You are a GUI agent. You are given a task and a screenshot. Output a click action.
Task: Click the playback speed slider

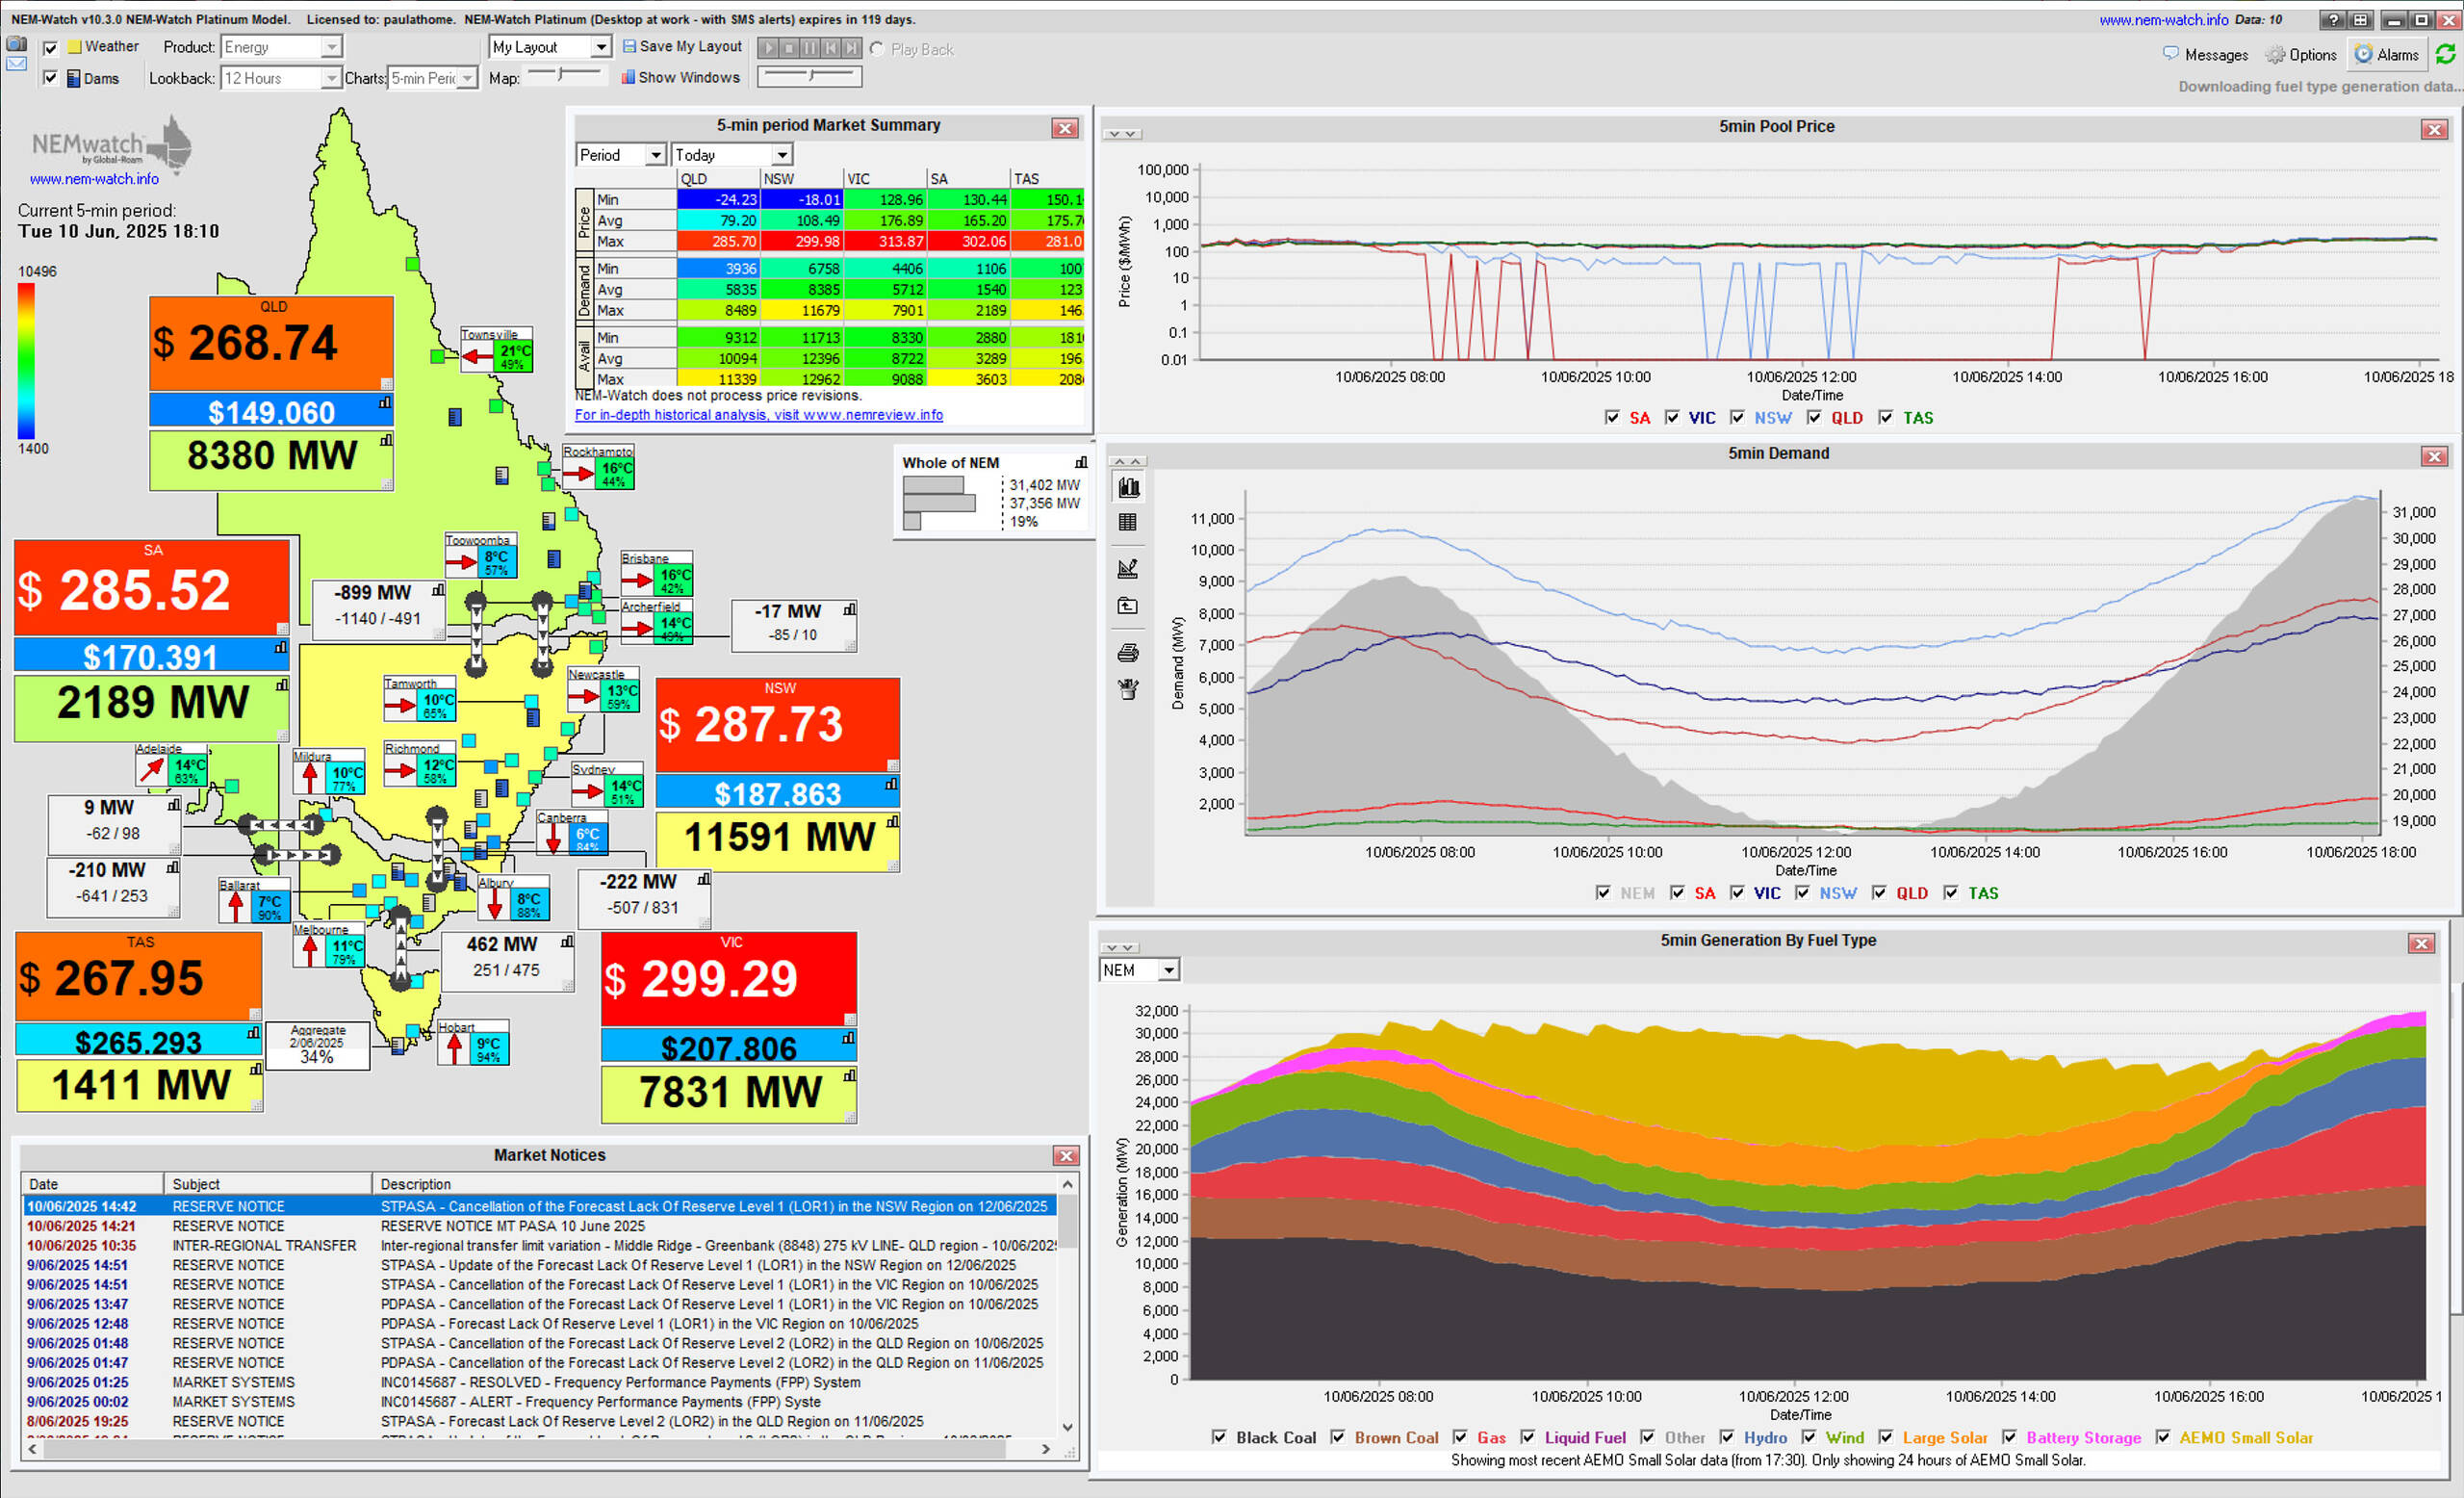point(810,76)
